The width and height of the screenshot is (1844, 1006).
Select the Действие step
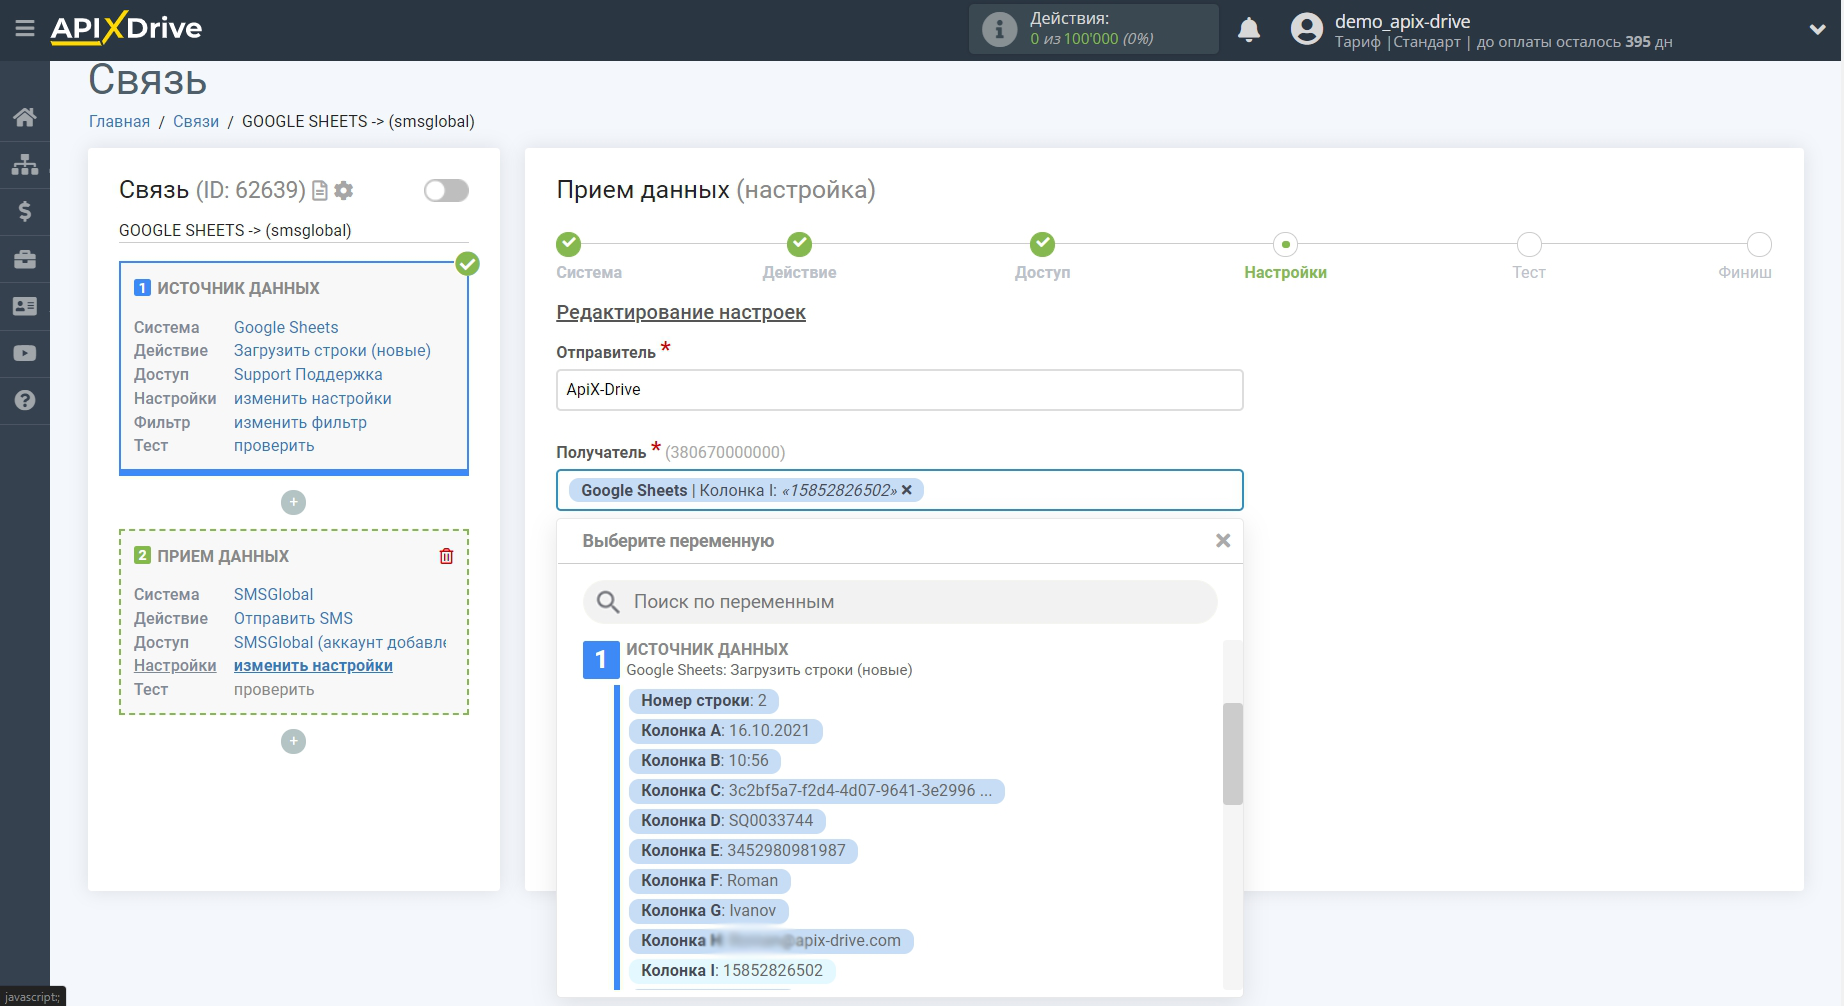[799, 244]
